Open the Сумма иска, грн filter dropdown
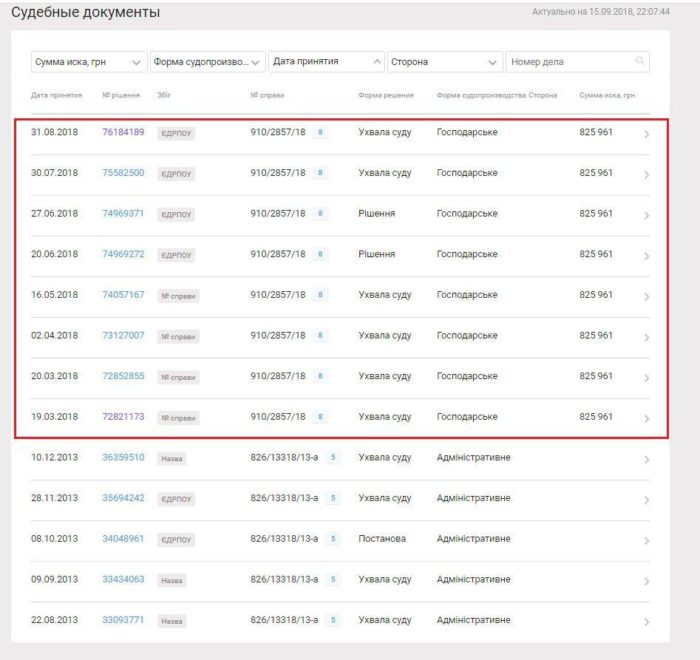The height and width of the screenshot is (660, 700). coord(88,62)
